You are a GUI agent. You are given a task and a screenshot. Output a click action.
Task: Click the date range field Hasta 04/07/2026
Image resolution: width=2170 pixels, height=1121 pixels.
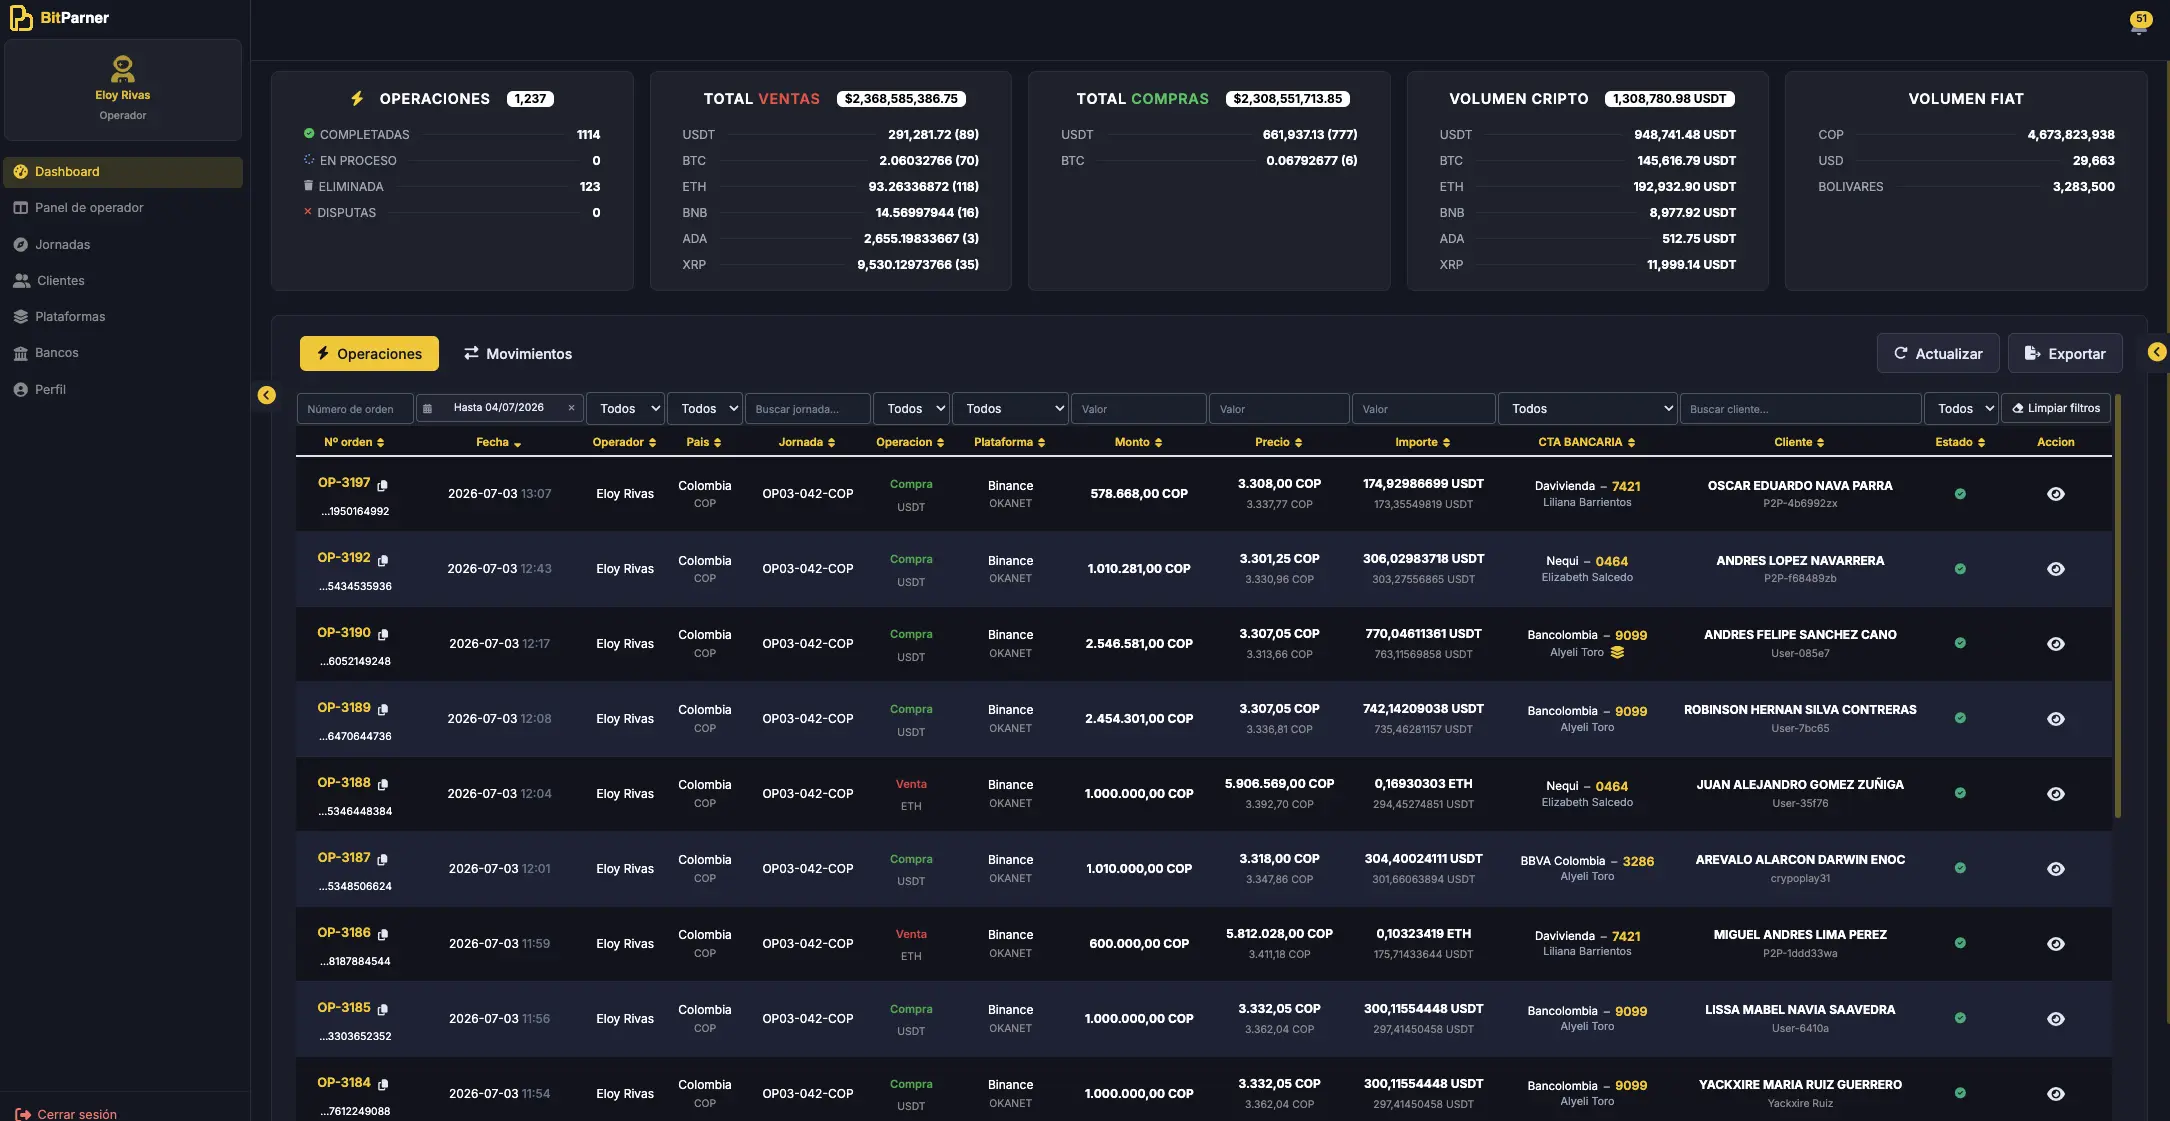499,408
